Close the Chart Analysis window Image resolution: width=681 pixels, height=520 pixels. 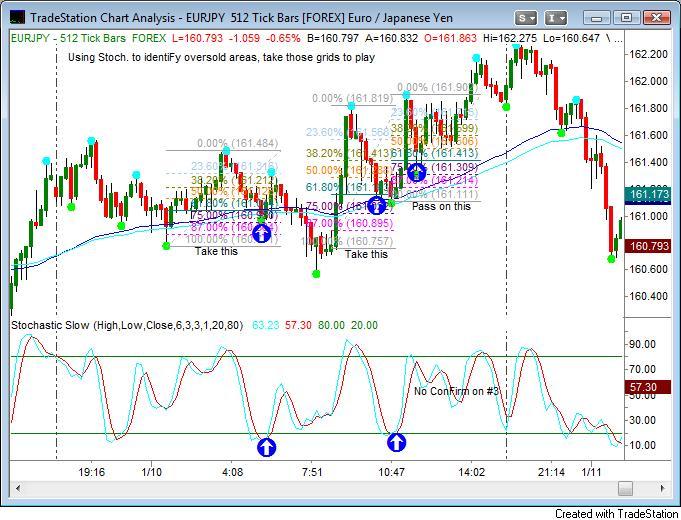[x=656, y=18]
